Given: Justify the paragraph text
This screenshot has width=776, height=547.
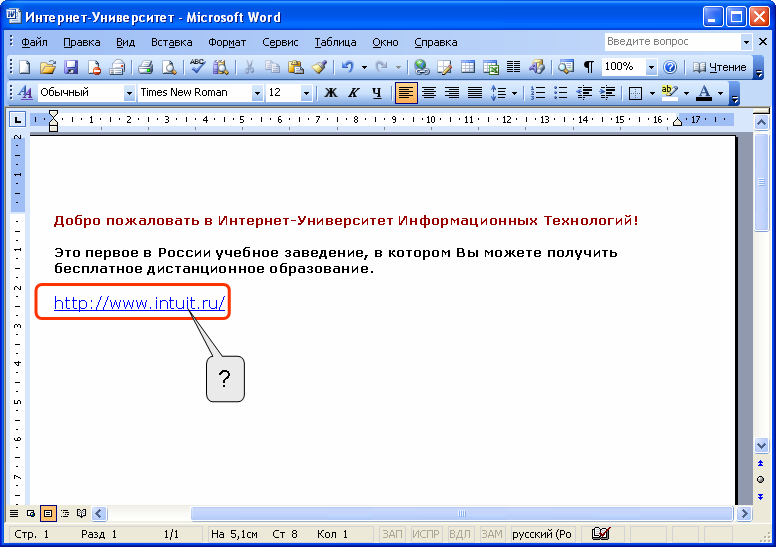Looking at the screenshot, I should click(x=475, y=93).
